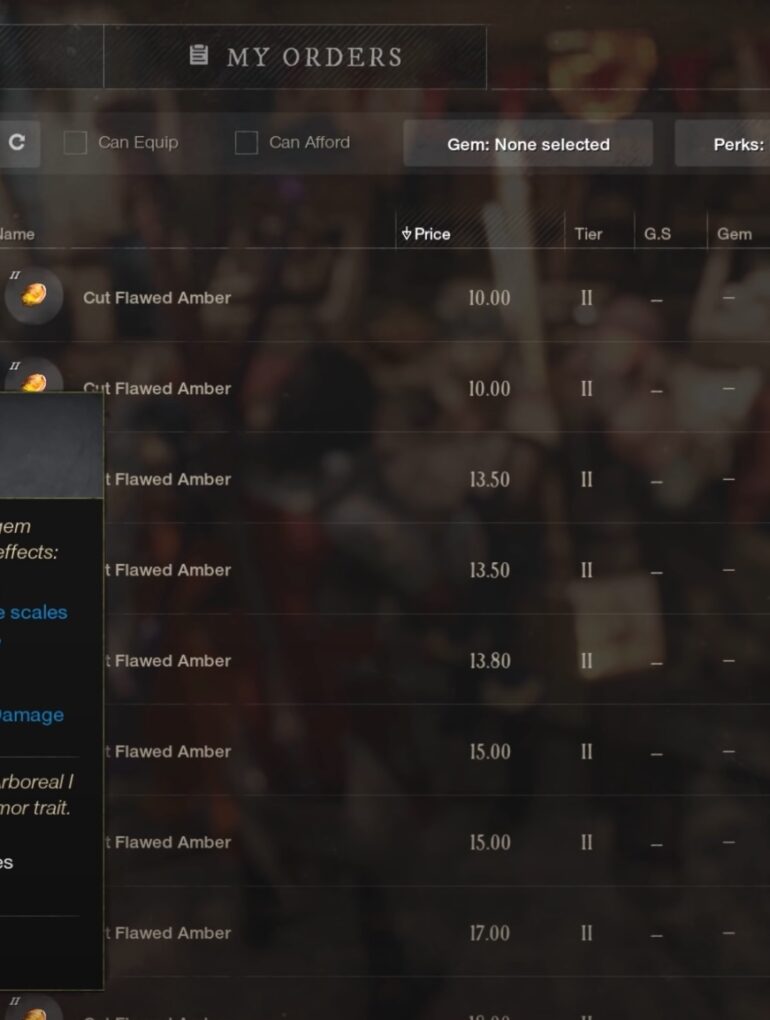Click the clipboard icon beside My Orders

[199, 55]
